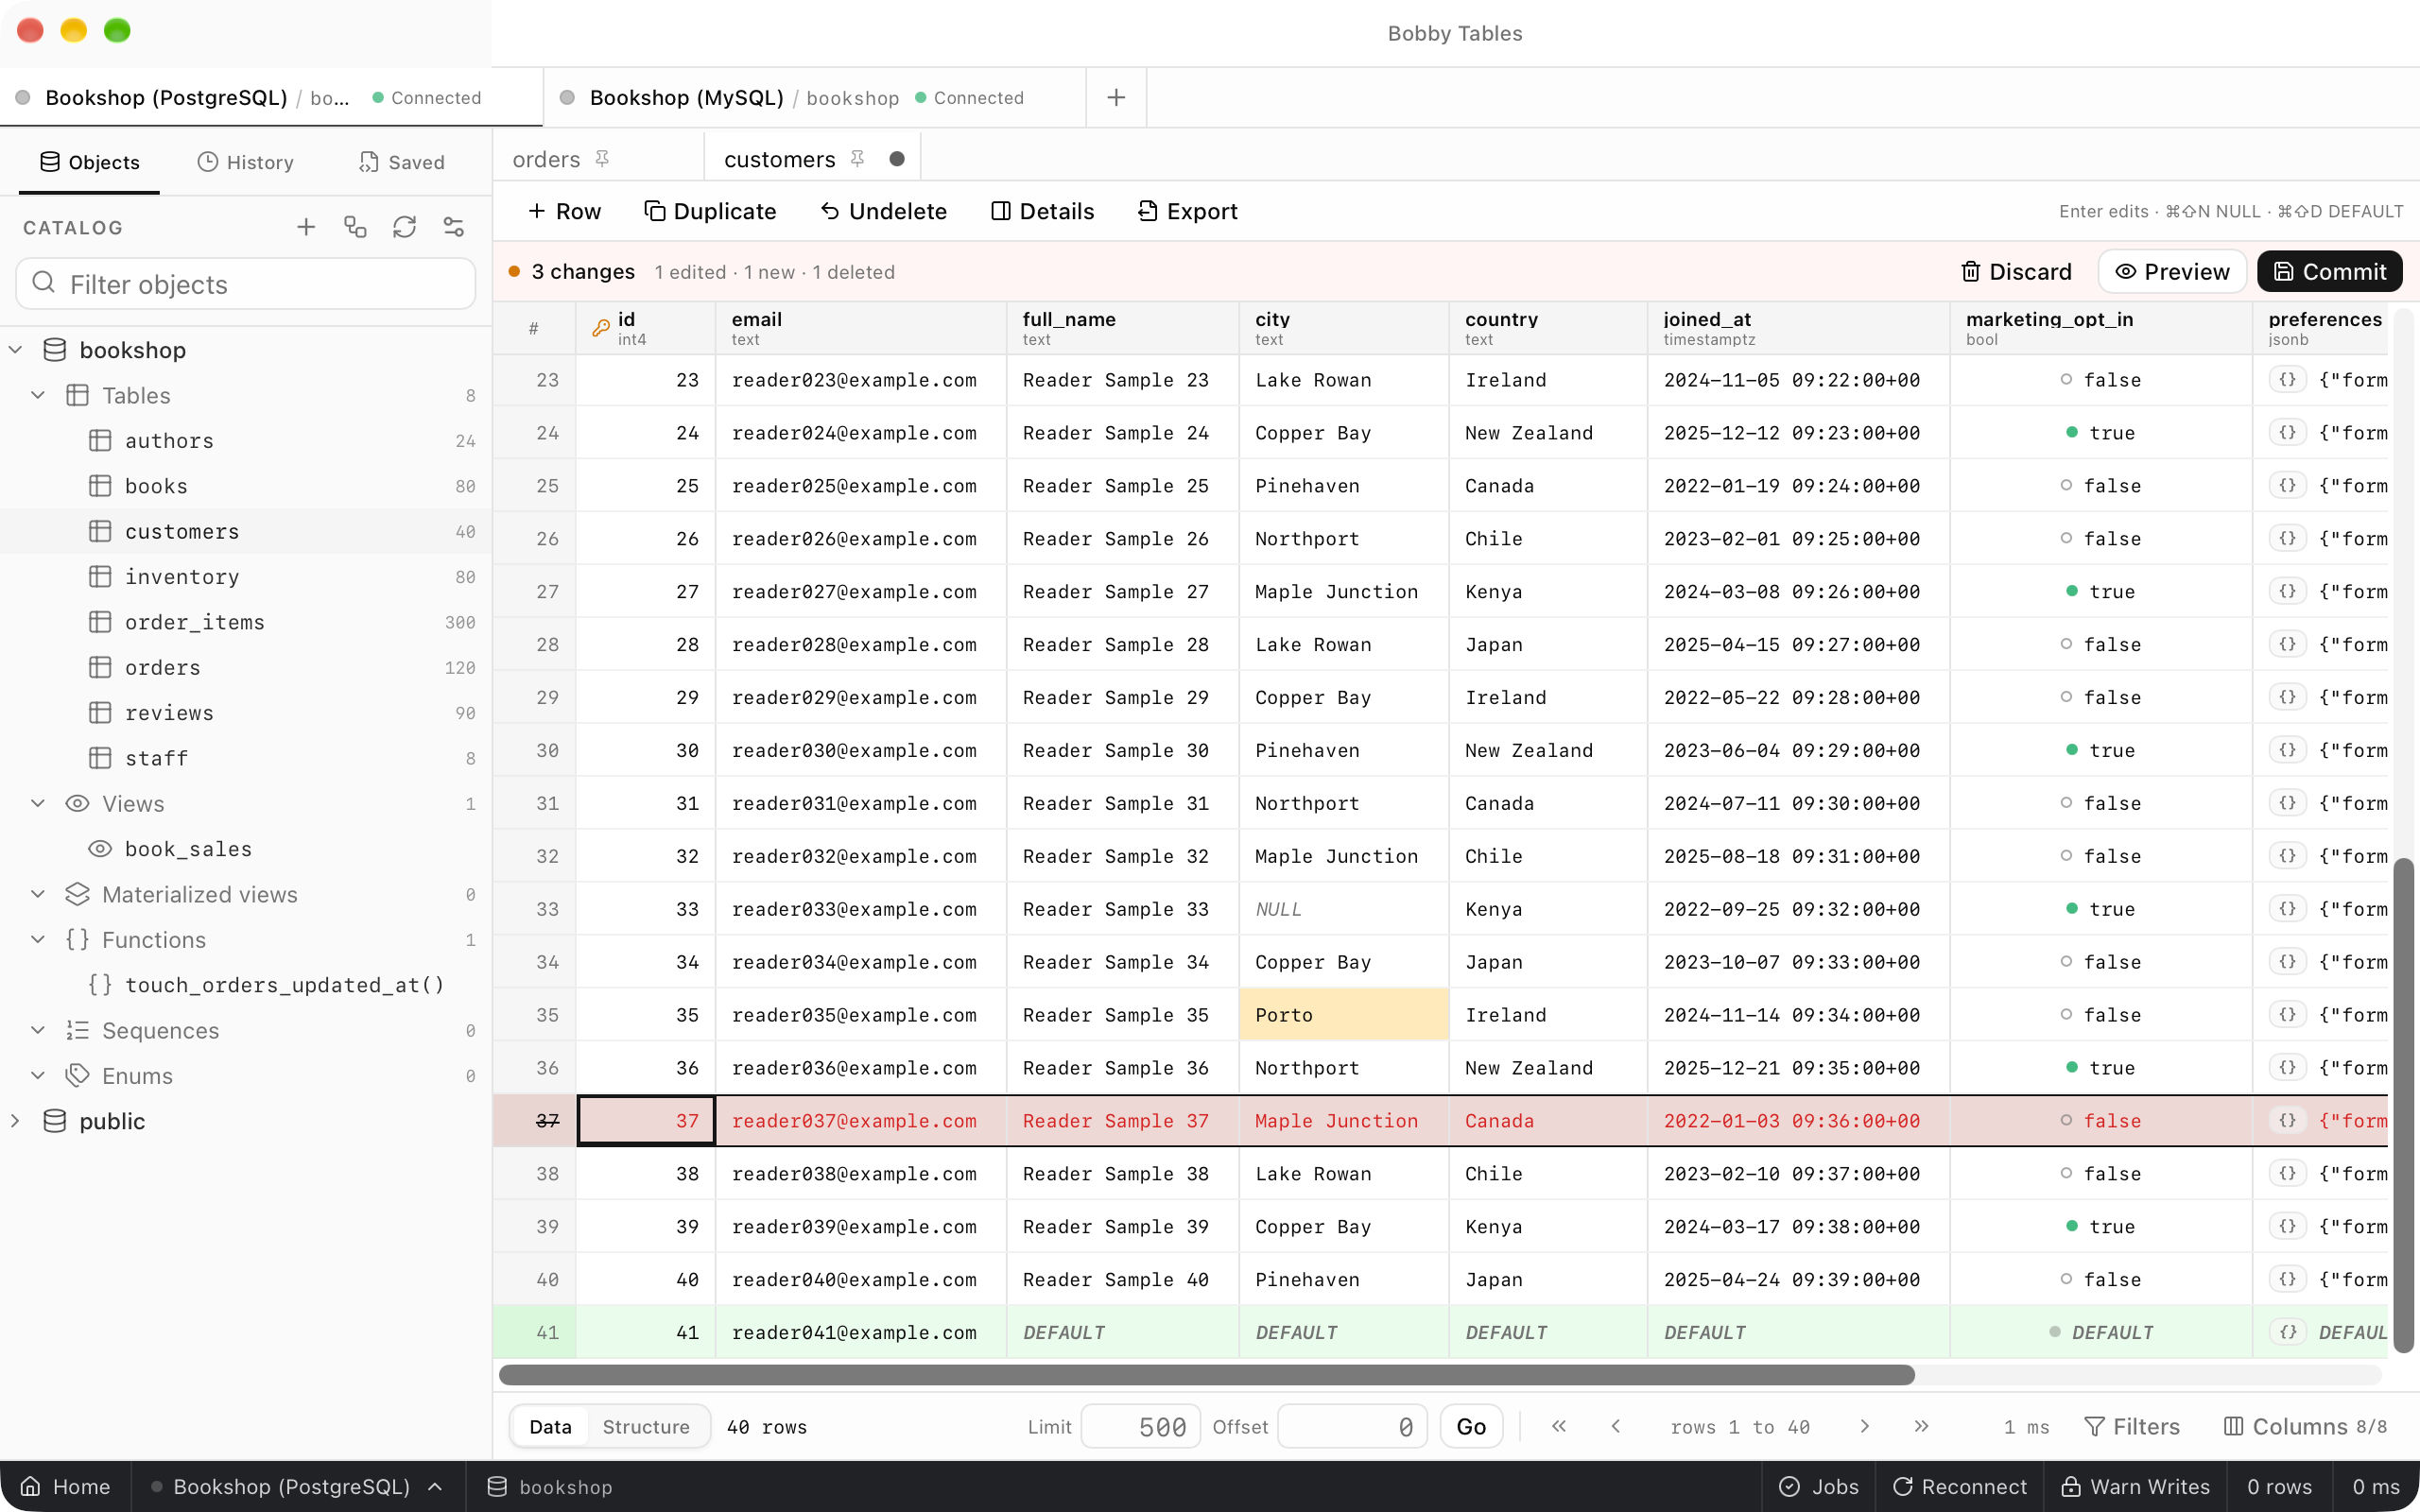Open Filters for the table
The image size is (2420, 1512).
click(x=2131, y=1426)
